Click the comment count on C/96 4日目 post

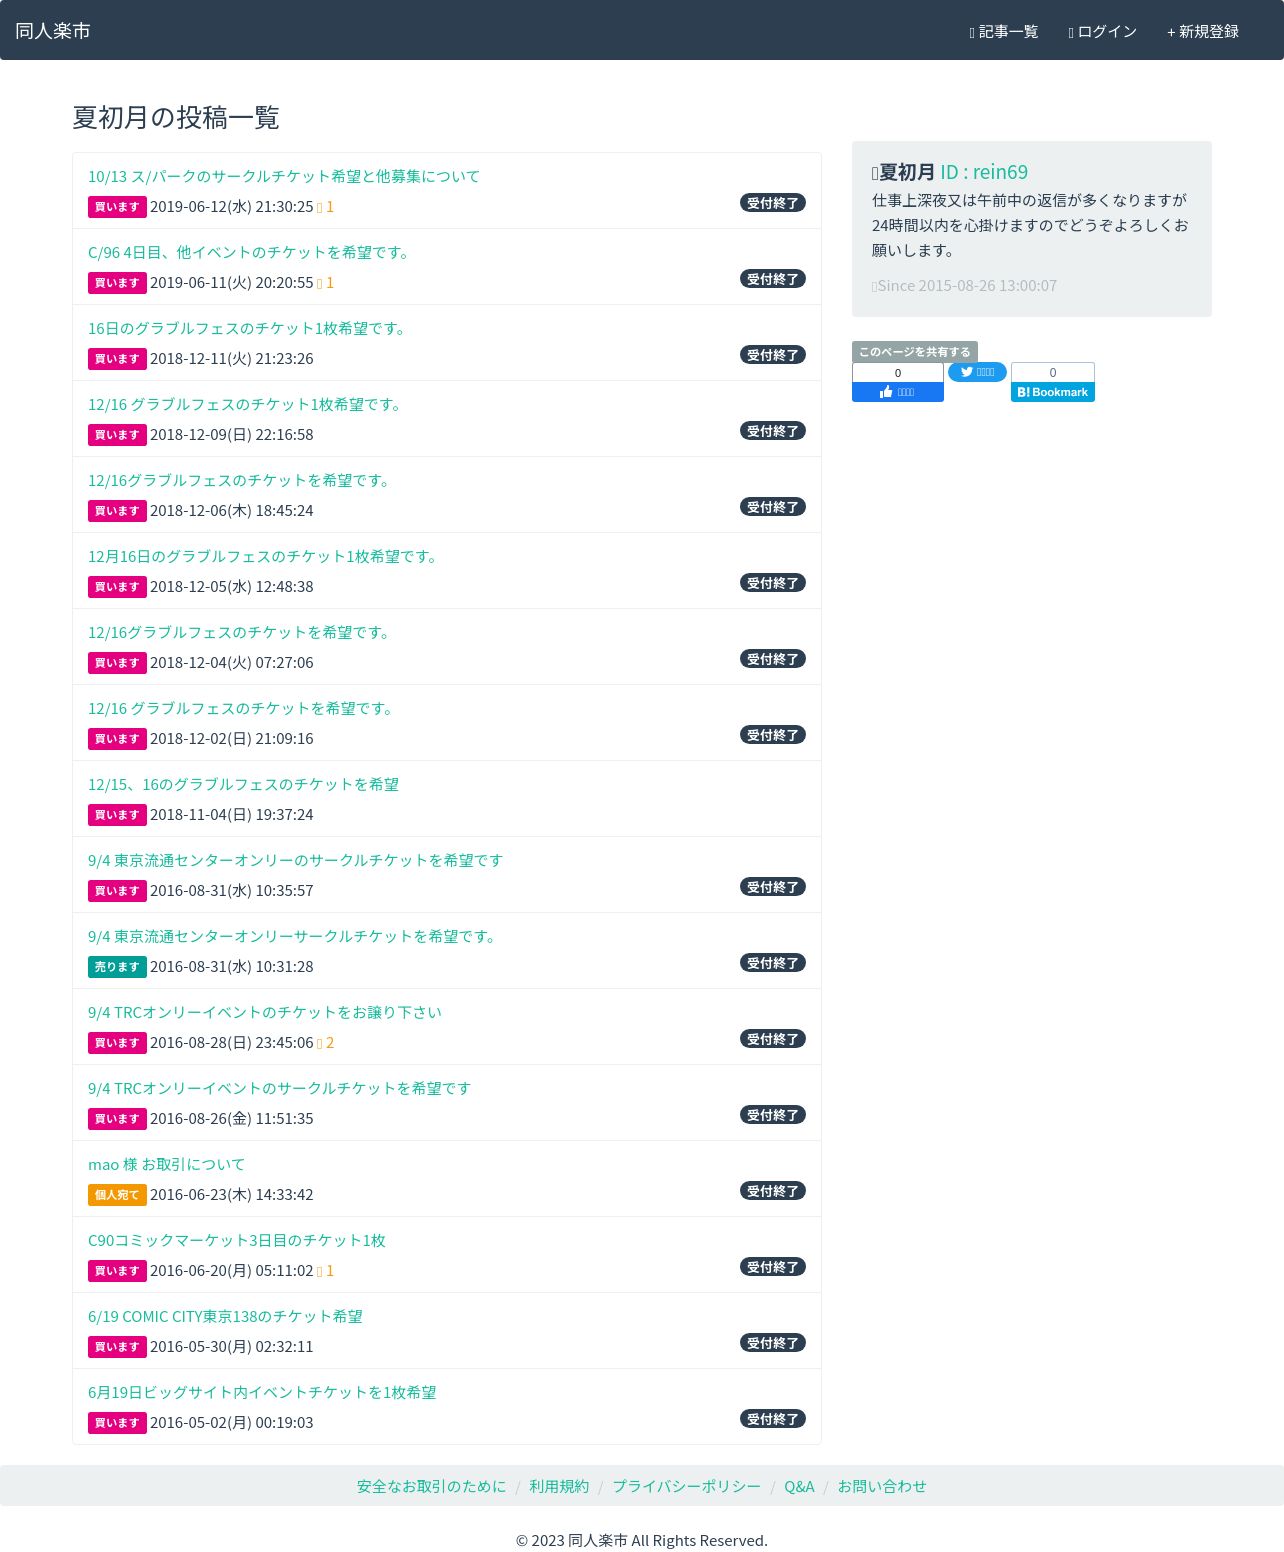coord(325,283)
